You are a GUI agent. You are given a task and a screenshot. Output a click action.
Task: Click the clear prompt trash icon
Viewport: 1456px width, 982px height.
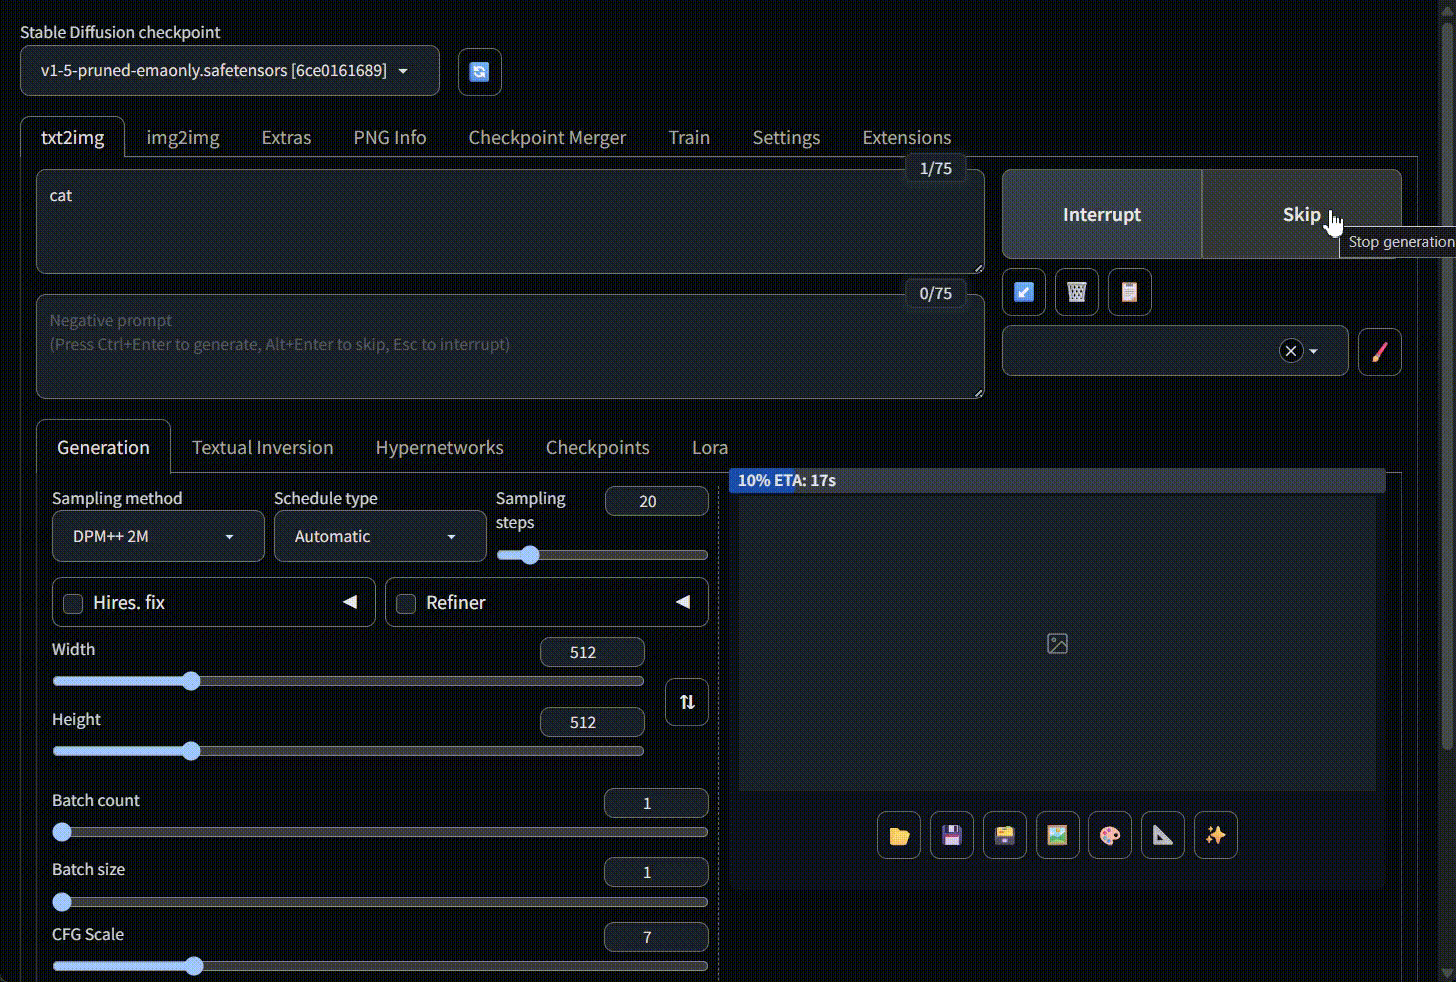tap(1076, 292)
